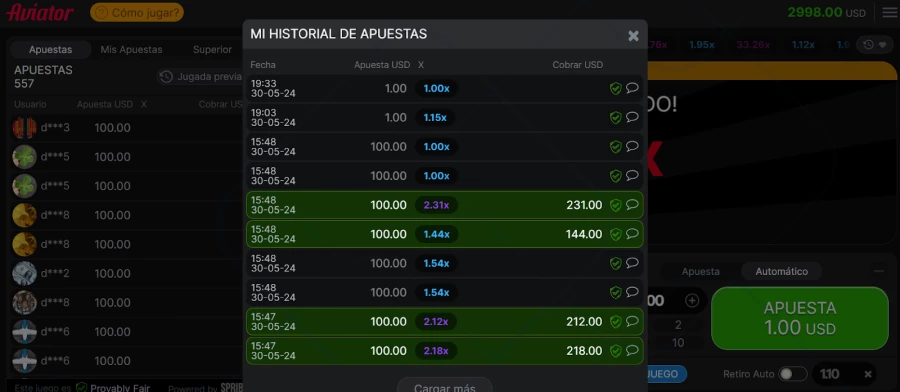Open the Cómo jugar help button

137,12
